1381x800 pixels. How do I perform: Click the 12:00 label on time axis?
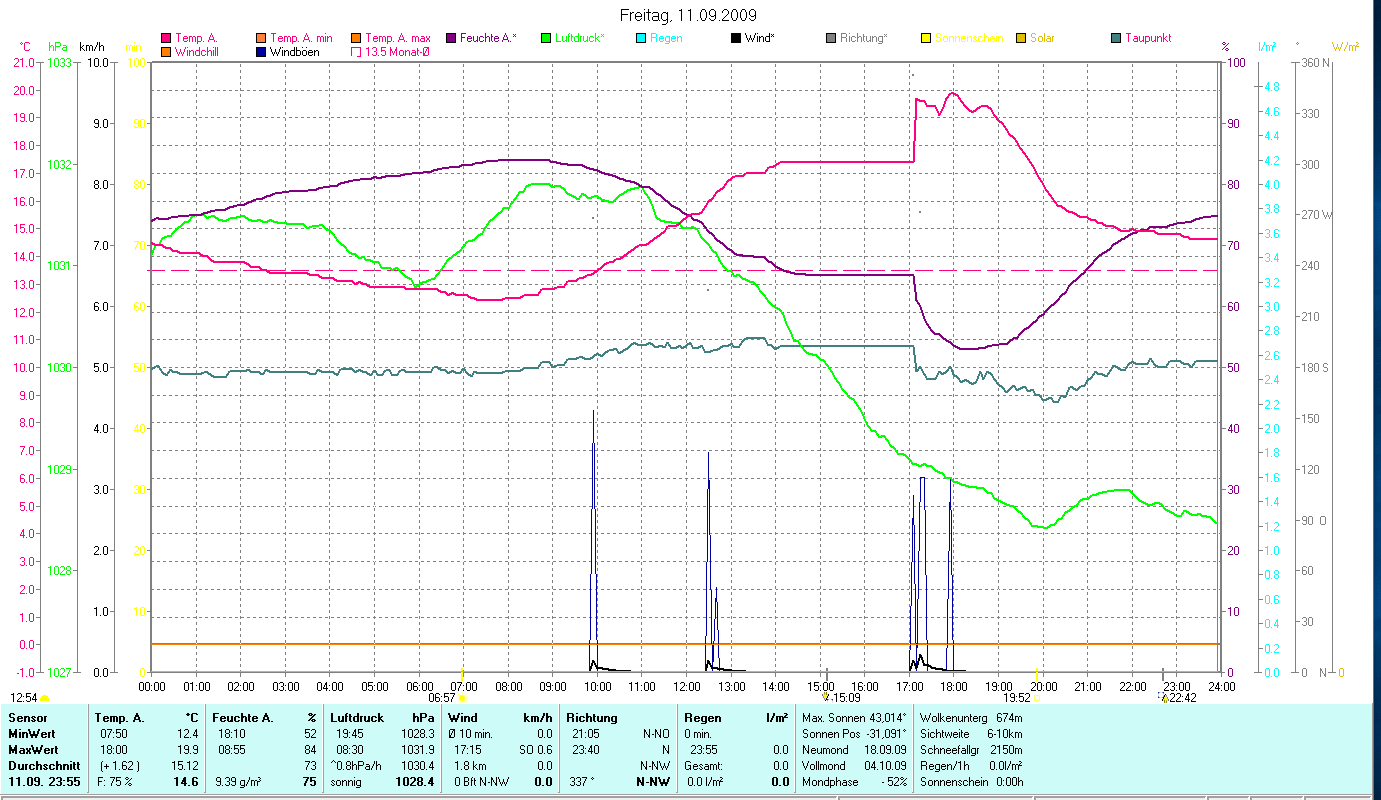(687, 687)
